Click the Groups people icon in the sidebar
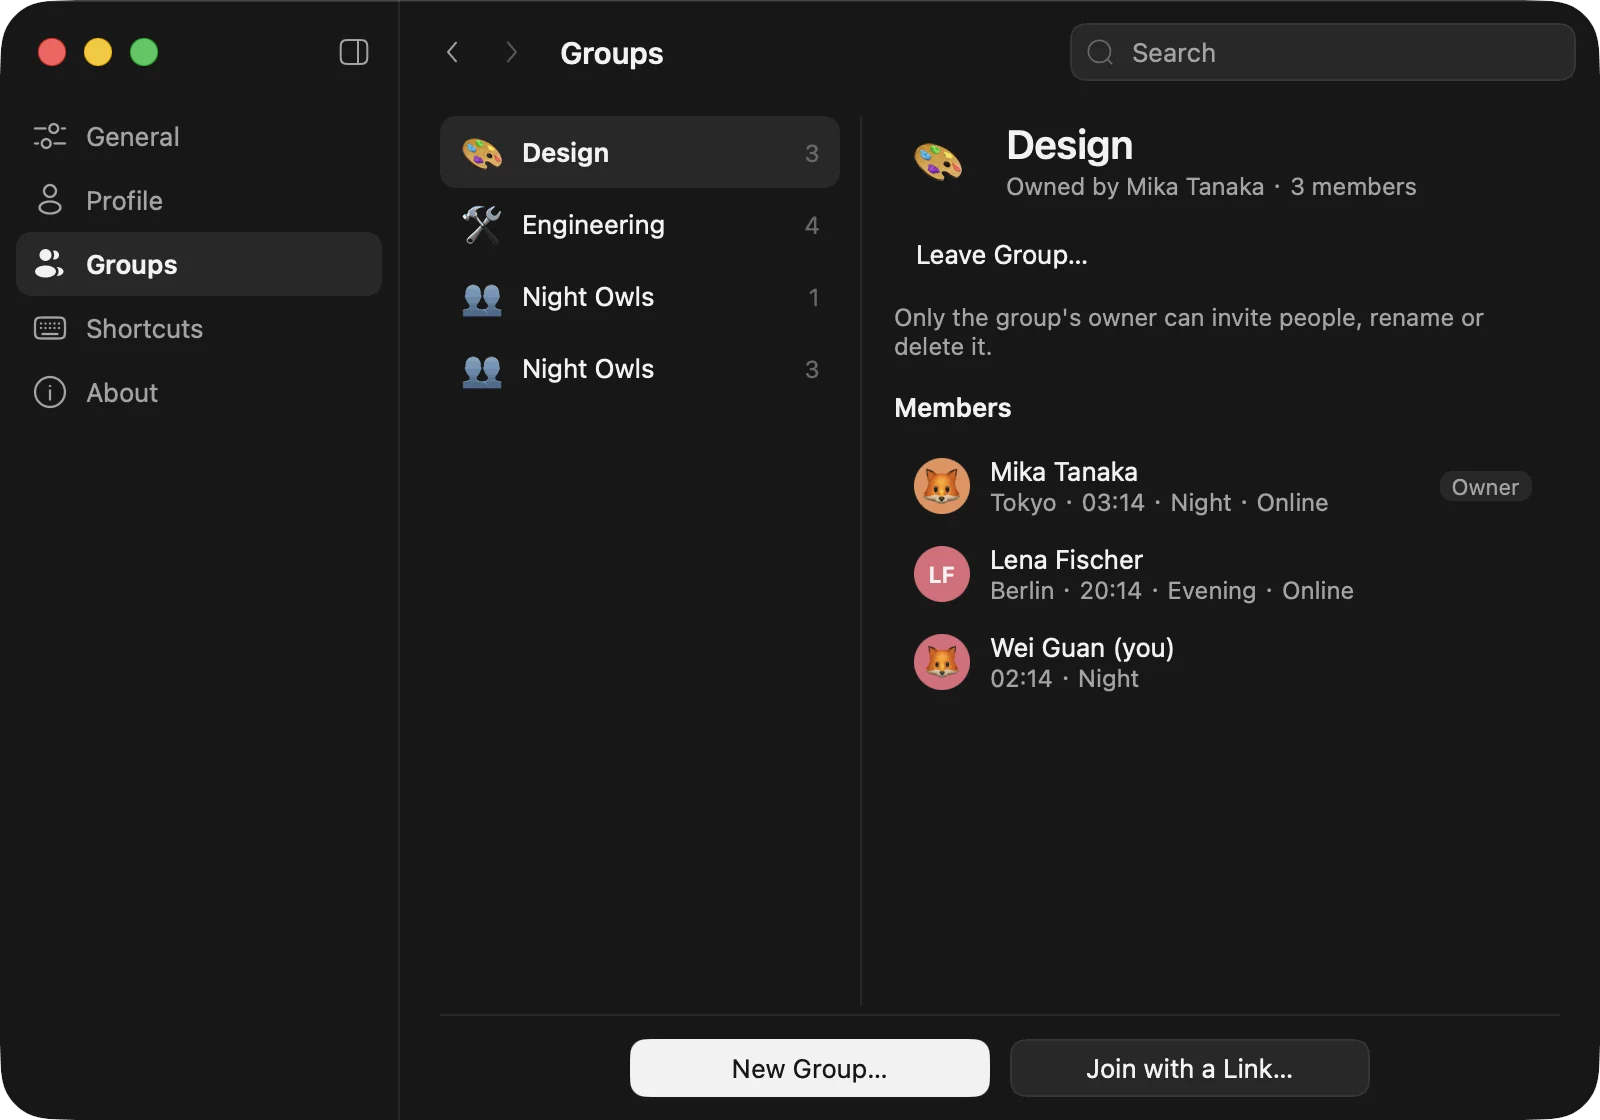This screenshot has width=1600, height=1120. (50, 264)
